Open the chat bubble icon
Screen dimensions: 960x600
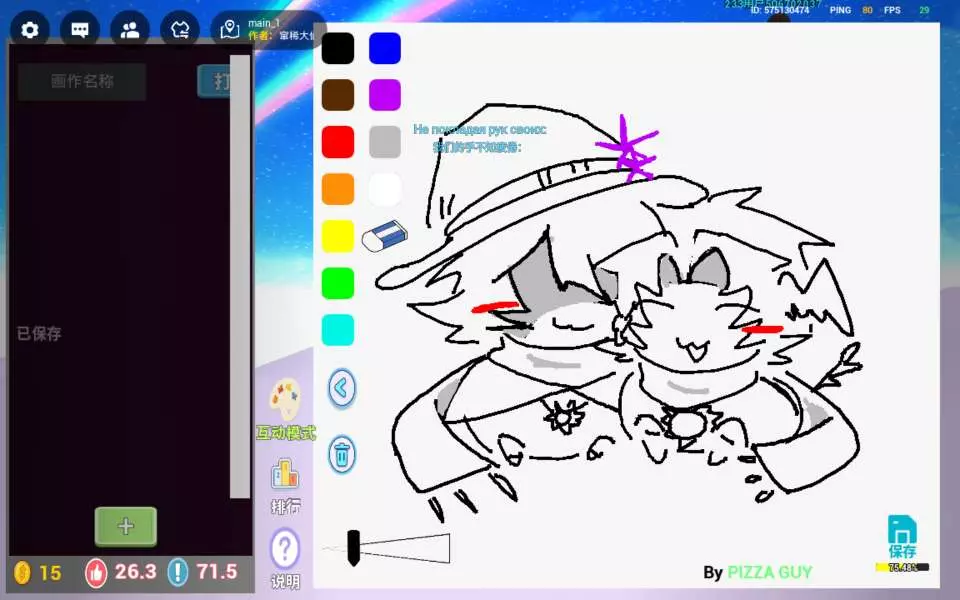80,29
